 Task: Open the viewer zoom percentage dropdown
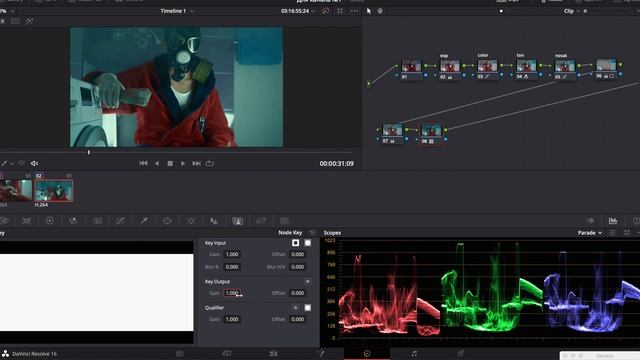point(7,11)
